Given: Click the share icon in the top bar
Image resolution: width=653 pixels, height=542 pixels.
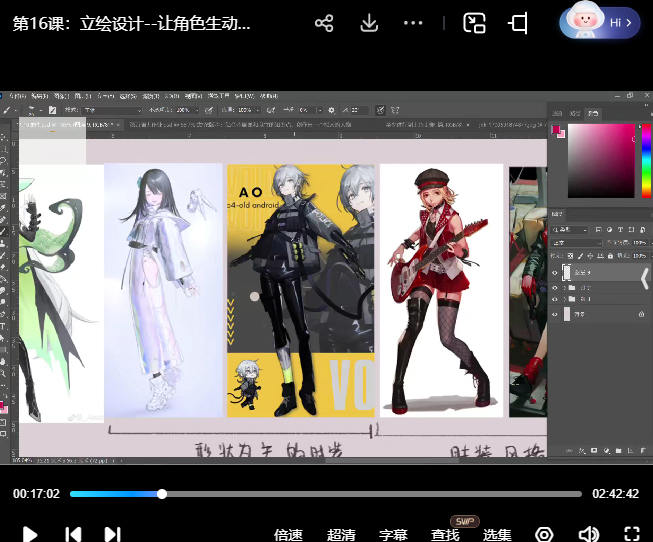Looking at the screenshot, I should tap(323, 23).
